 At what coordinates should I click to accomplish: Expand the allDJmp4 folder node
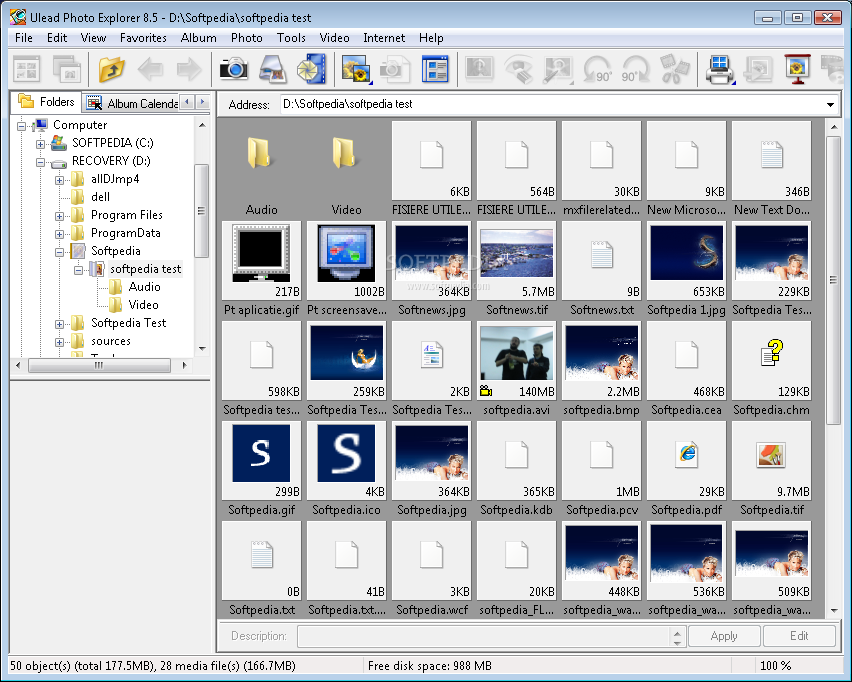point(59,180)
